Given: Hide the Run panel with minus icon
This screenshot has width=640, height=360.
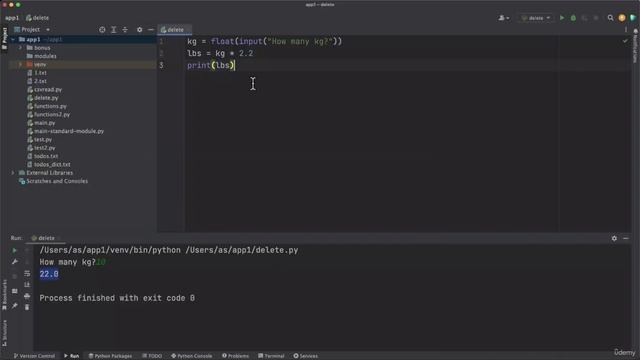Looking at the screenshot, I should point(626,238).
